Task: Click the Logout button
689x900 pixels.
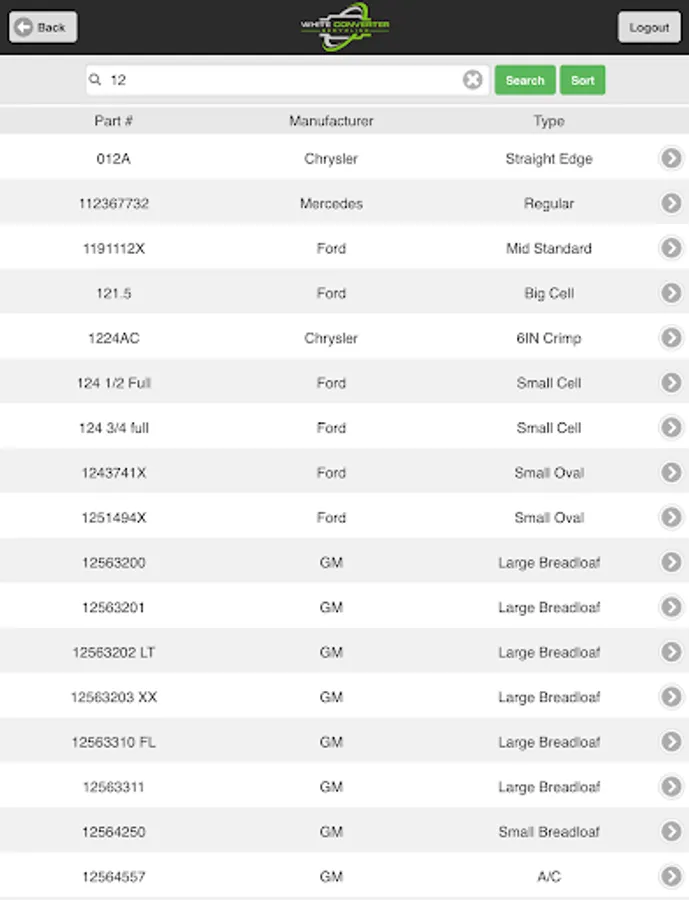Action: (649, 27)
